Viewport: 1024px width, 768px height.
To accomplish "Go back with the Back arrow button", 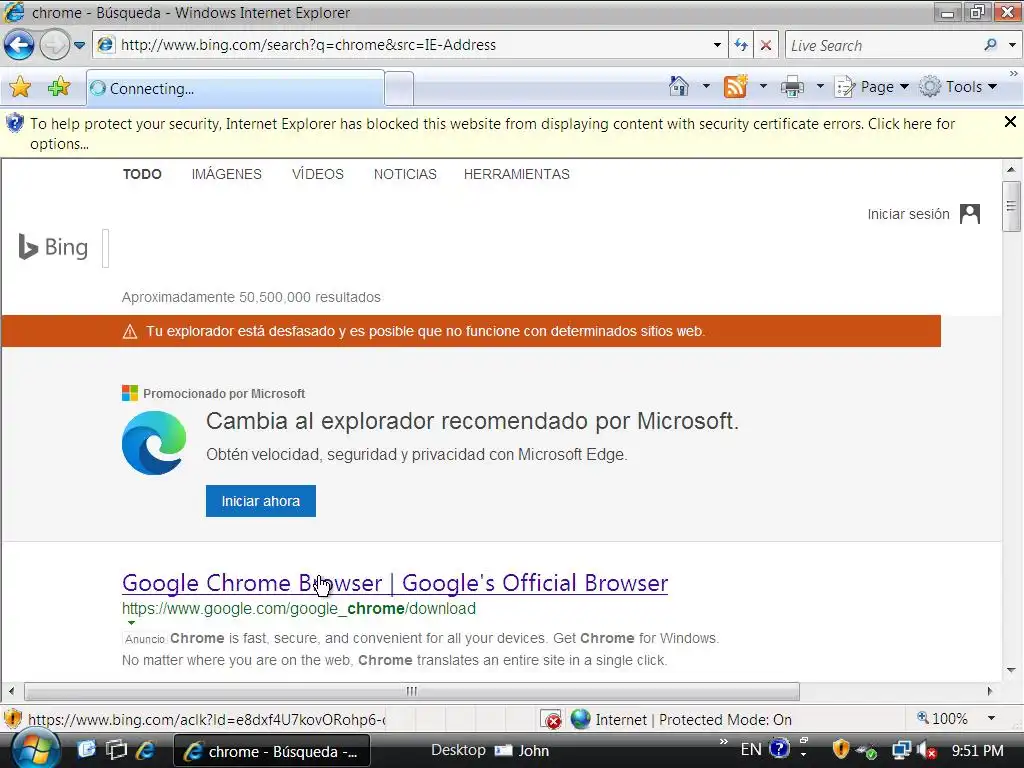I will pos(19,45).
